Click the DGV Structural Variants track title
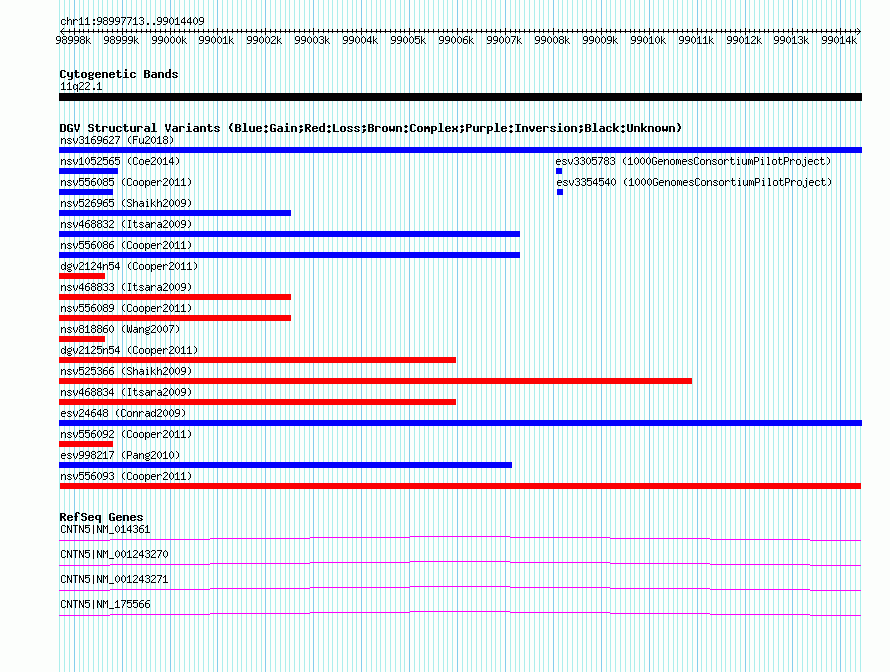The width and height of the screenshot is (890, 672). click(370, 128)
